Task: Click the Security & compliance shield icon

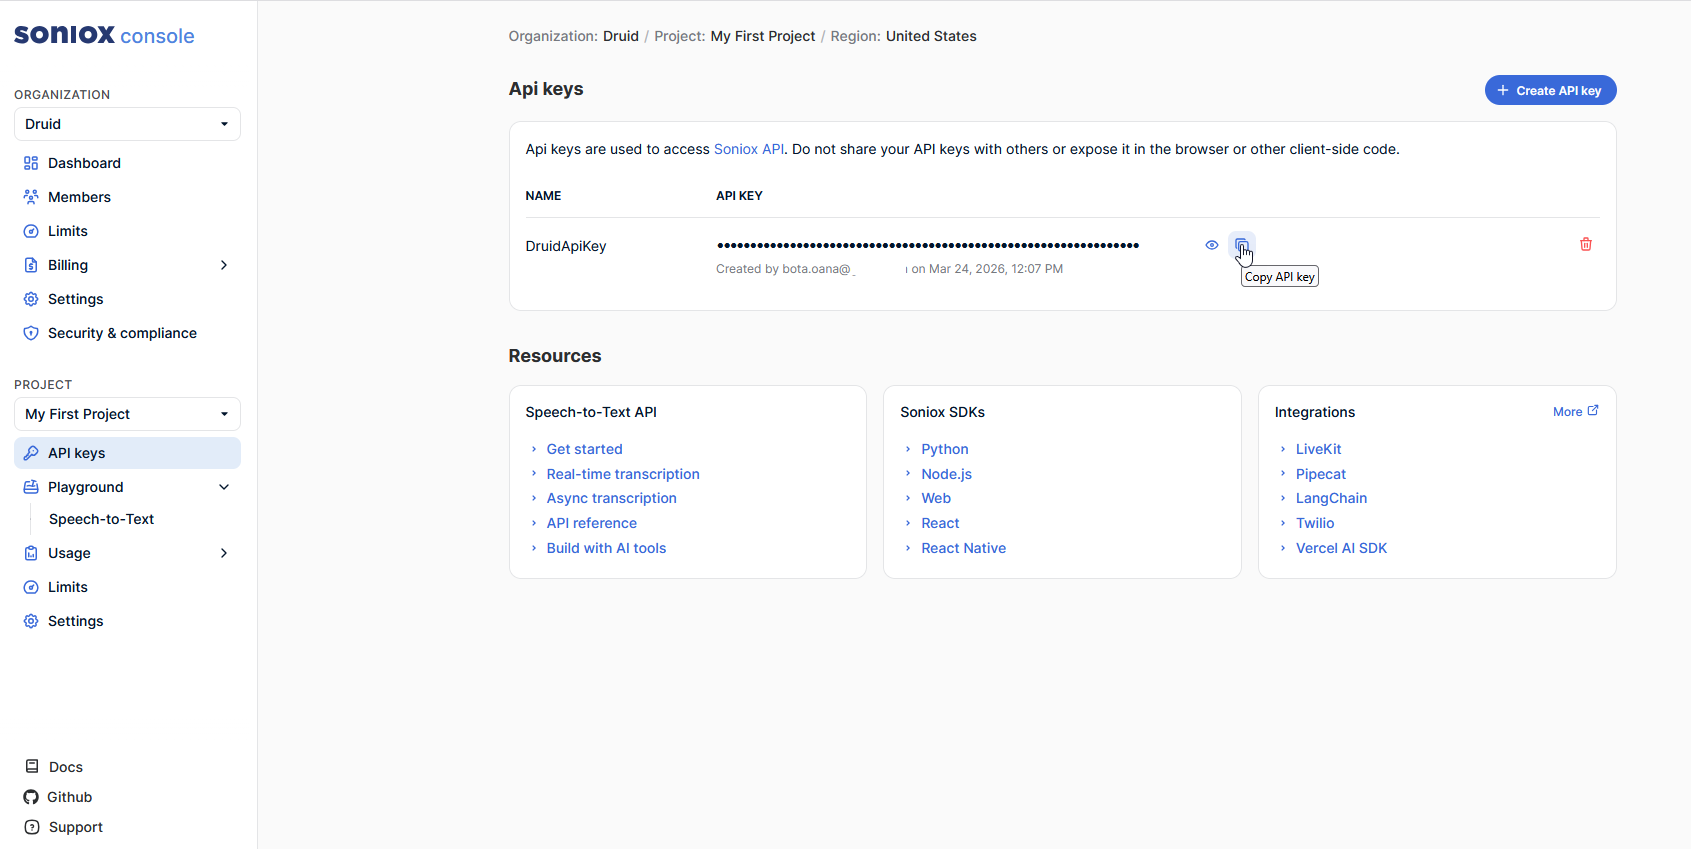Action: 31,333
